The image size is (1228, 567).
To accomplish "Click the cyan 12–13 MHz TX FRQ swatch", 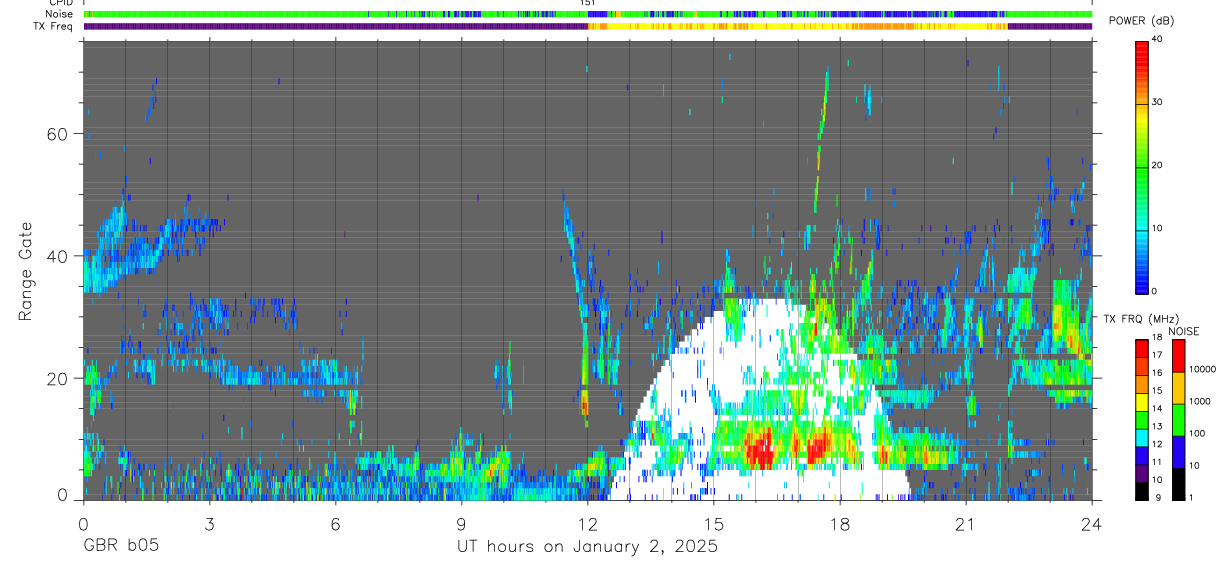I will 1141,437.
